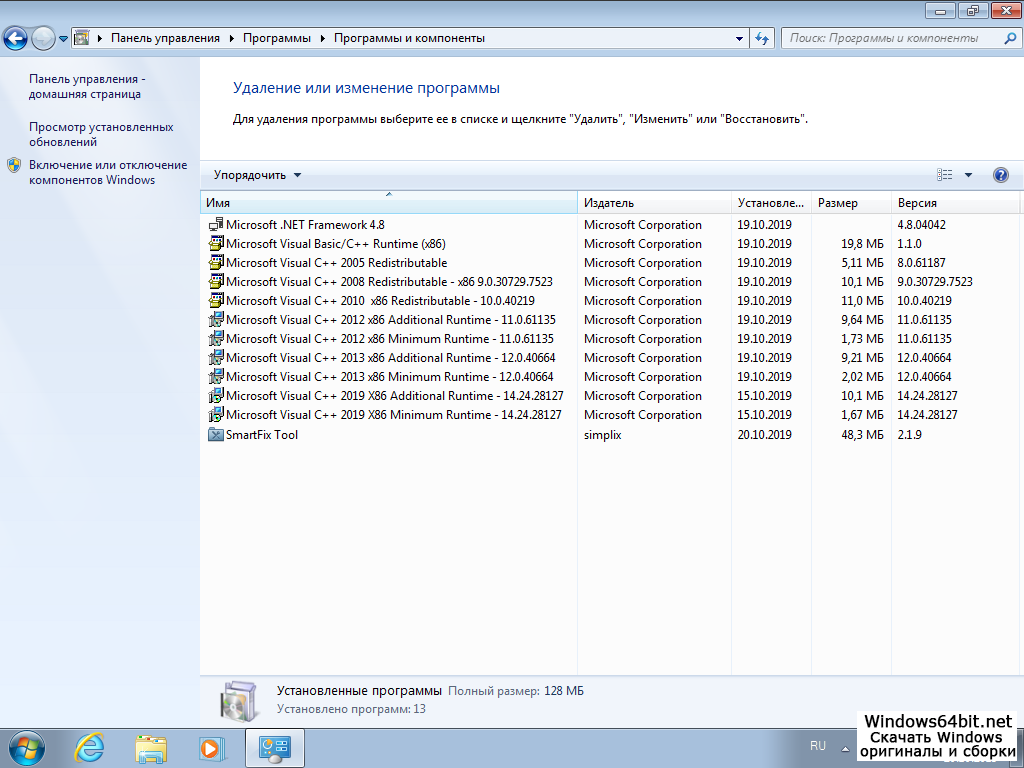Open Internet Explorer from the taskbar
Screen dimensions: 1024x768
pyautogui.click(x=91, y=747)
